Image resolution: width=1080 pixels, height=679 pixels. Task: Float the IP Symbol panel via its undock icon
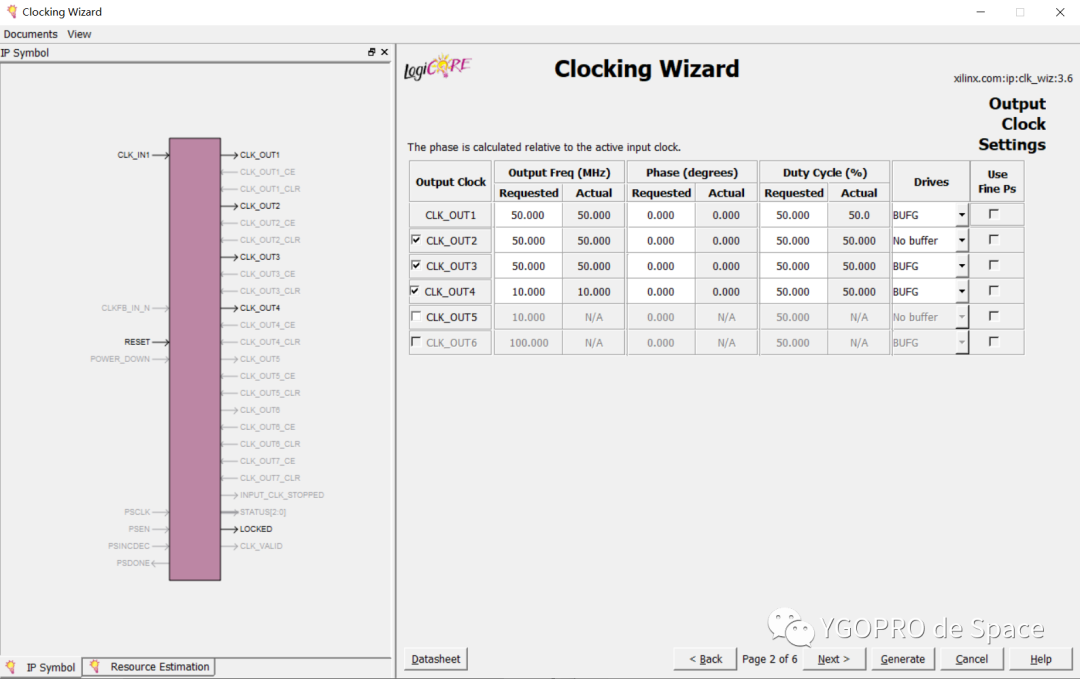371,52
